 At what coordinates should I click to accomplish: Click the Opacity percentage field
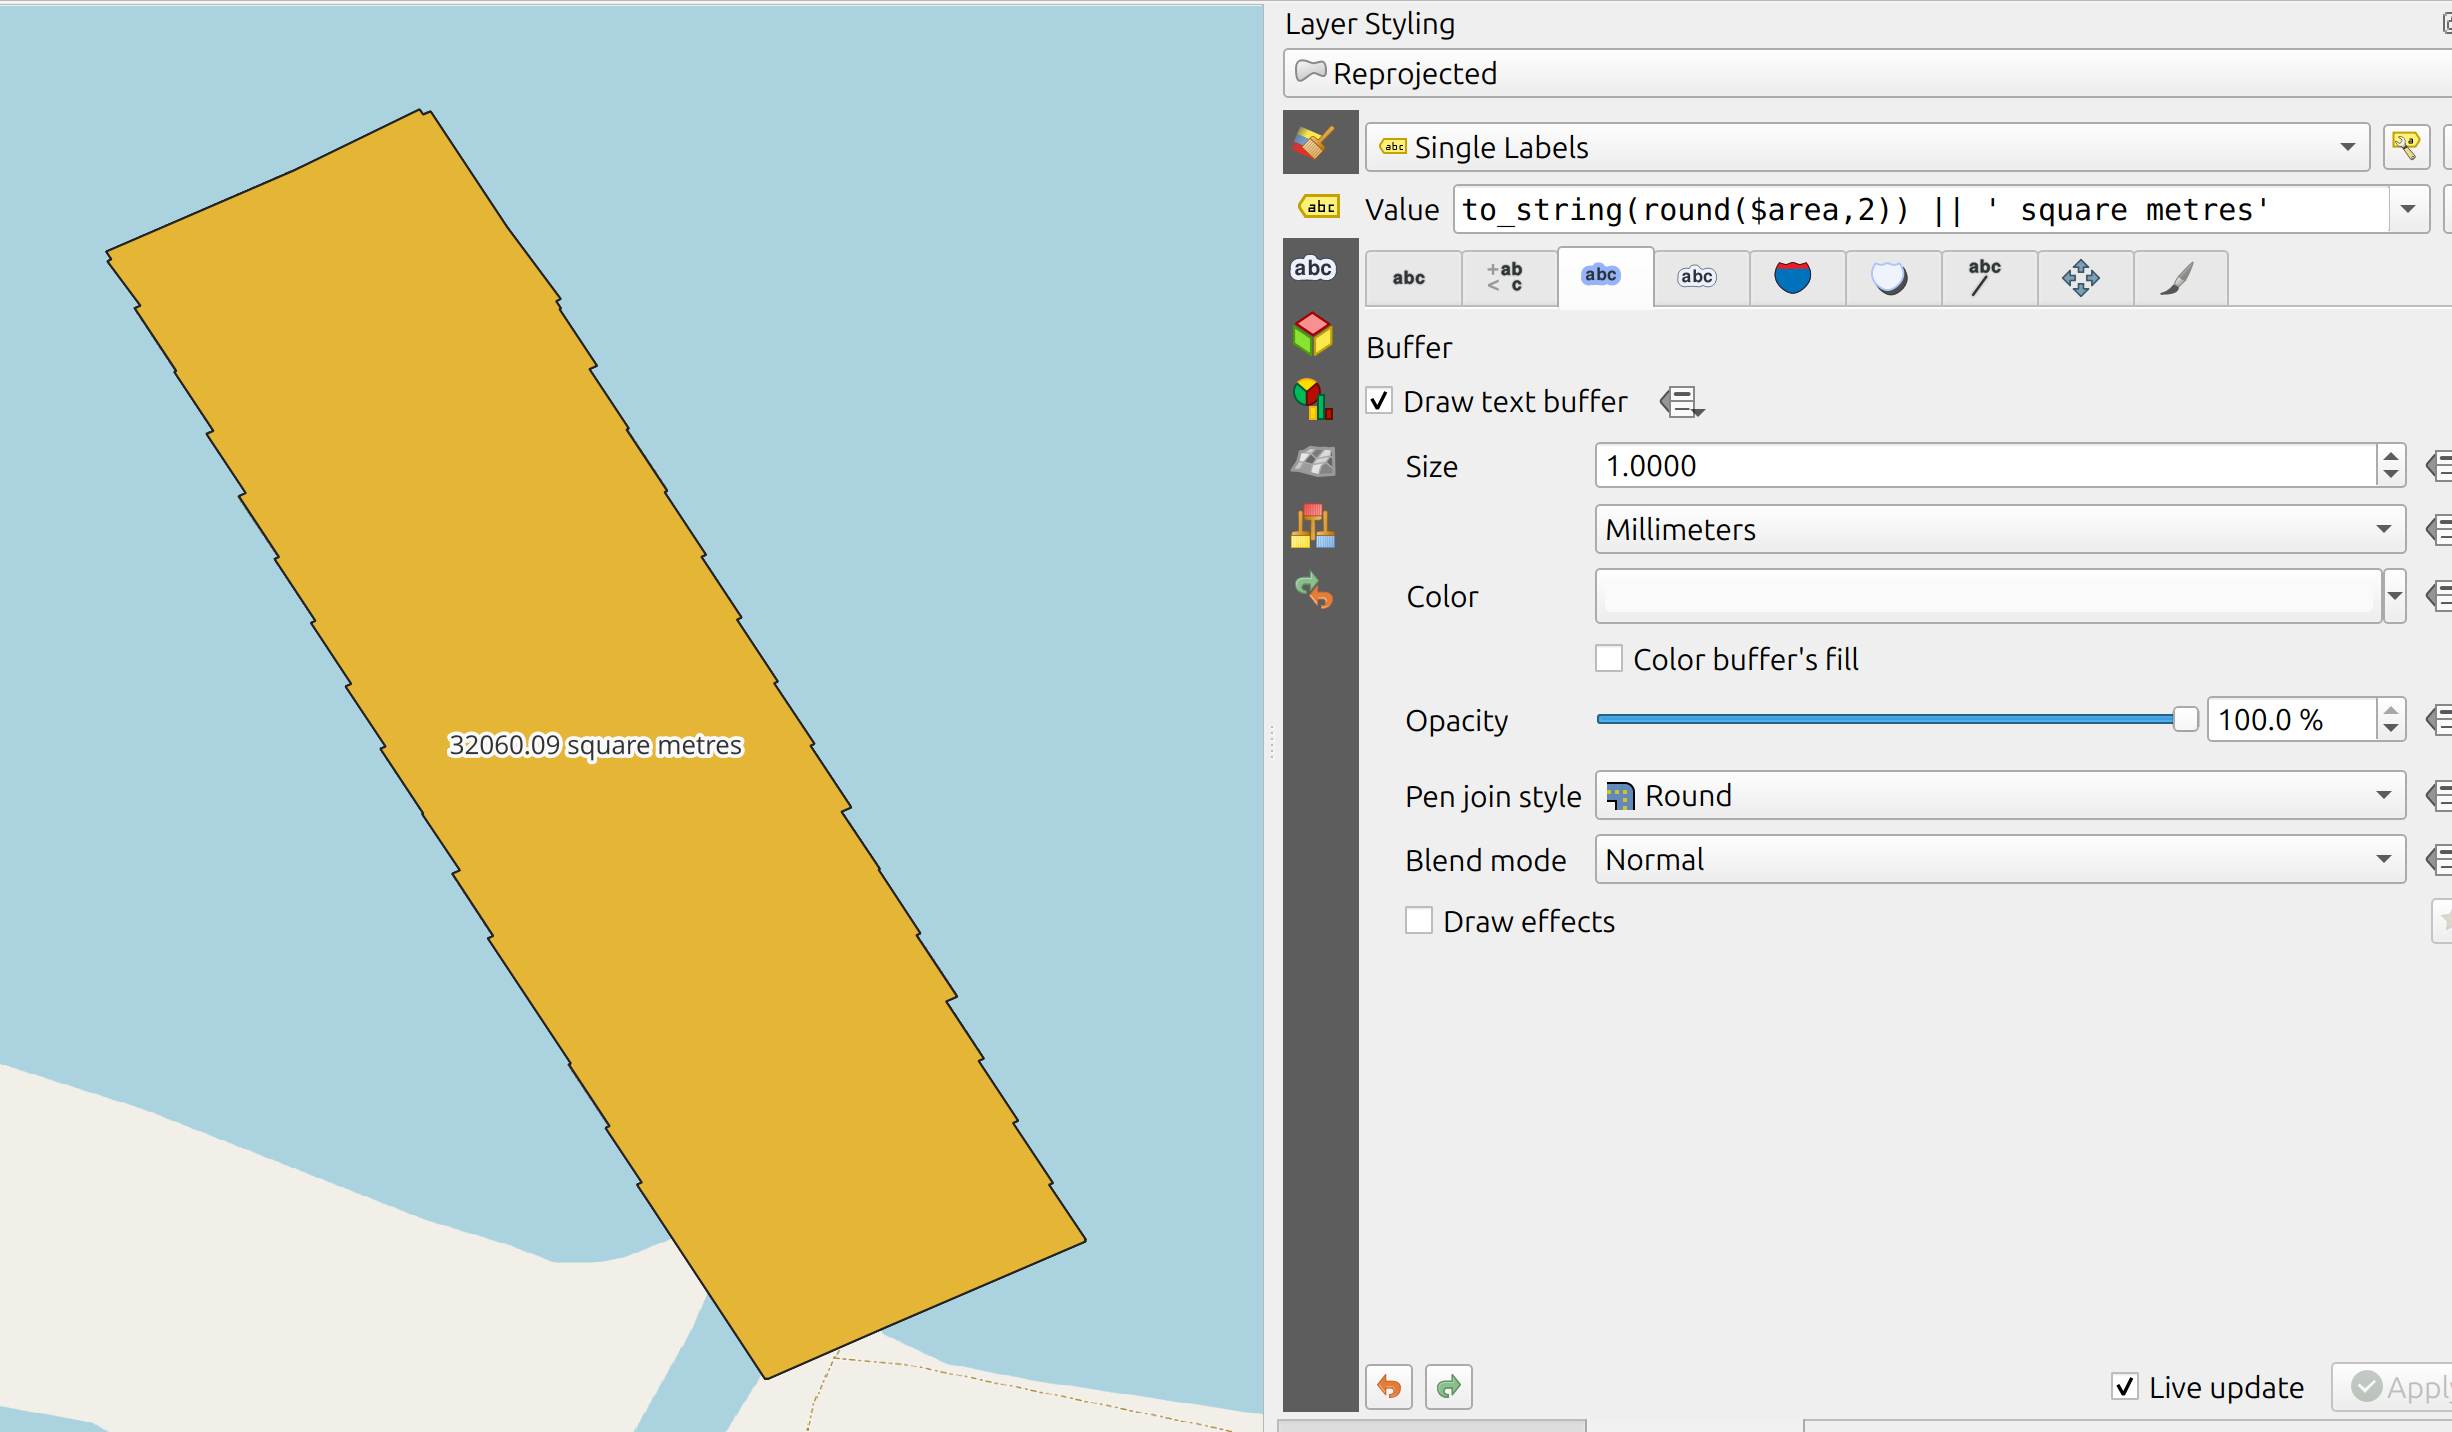coord(2291,719)
